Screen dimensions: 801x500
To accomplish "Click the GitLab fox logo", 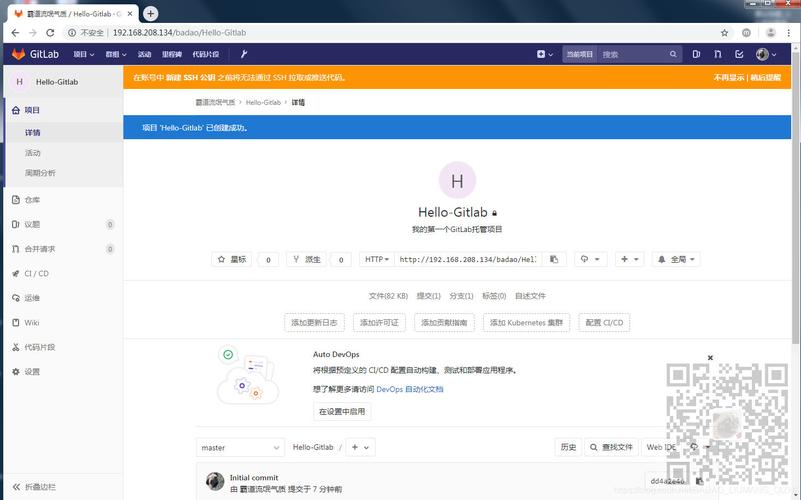I will coord(18,54).
